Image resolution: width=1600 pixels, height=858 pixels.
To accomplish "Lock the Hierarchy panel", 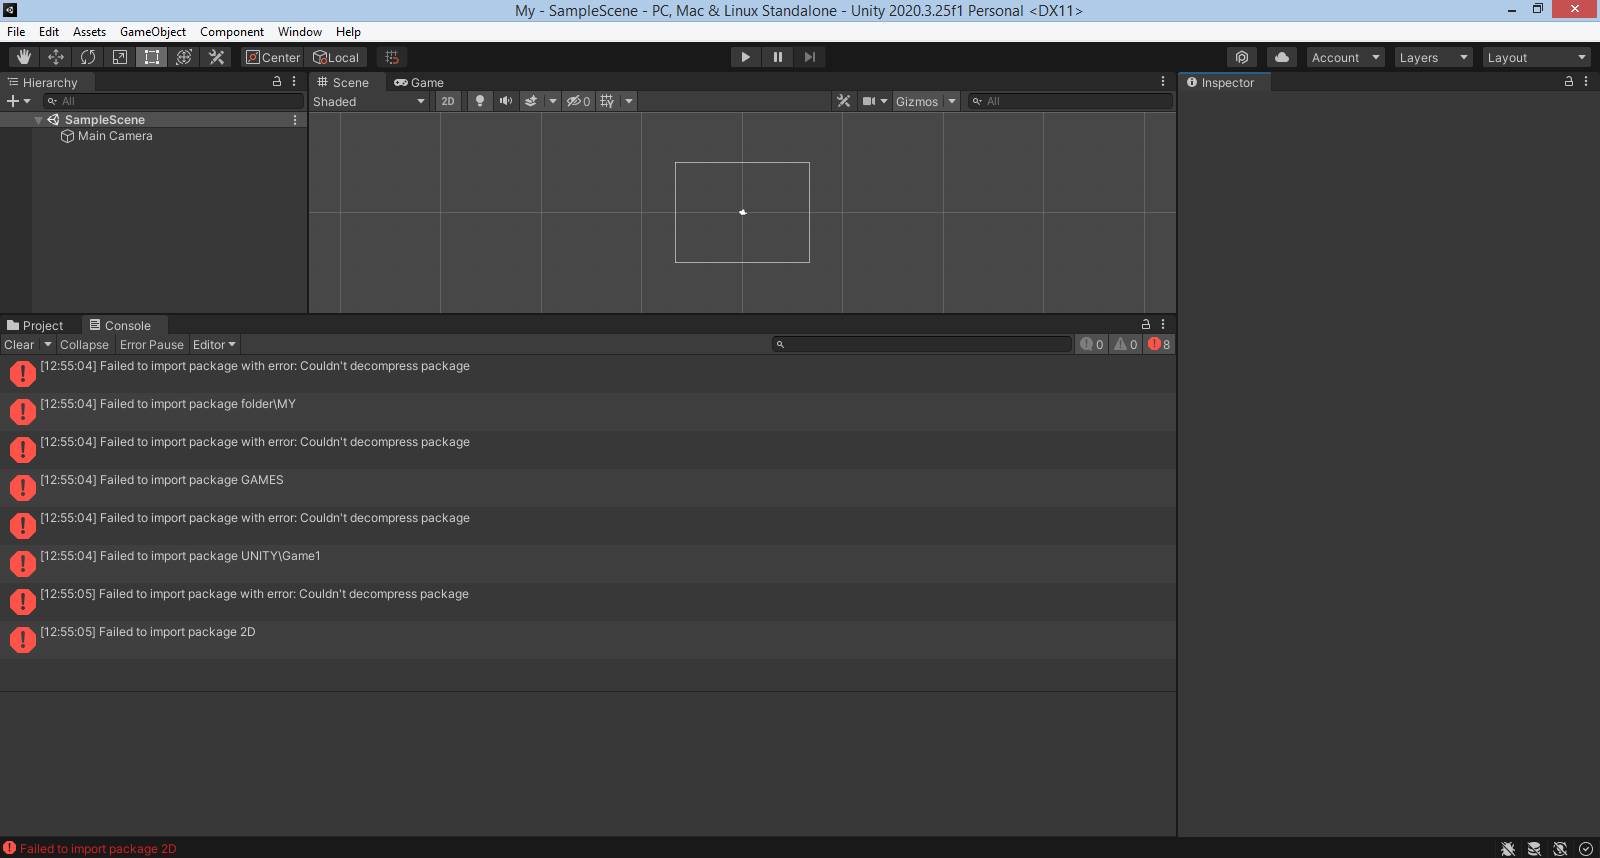I will (277, 82).
